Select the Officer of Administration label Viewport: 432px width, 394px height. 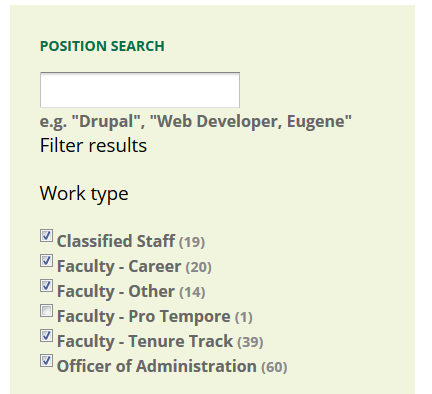point(157,366)
